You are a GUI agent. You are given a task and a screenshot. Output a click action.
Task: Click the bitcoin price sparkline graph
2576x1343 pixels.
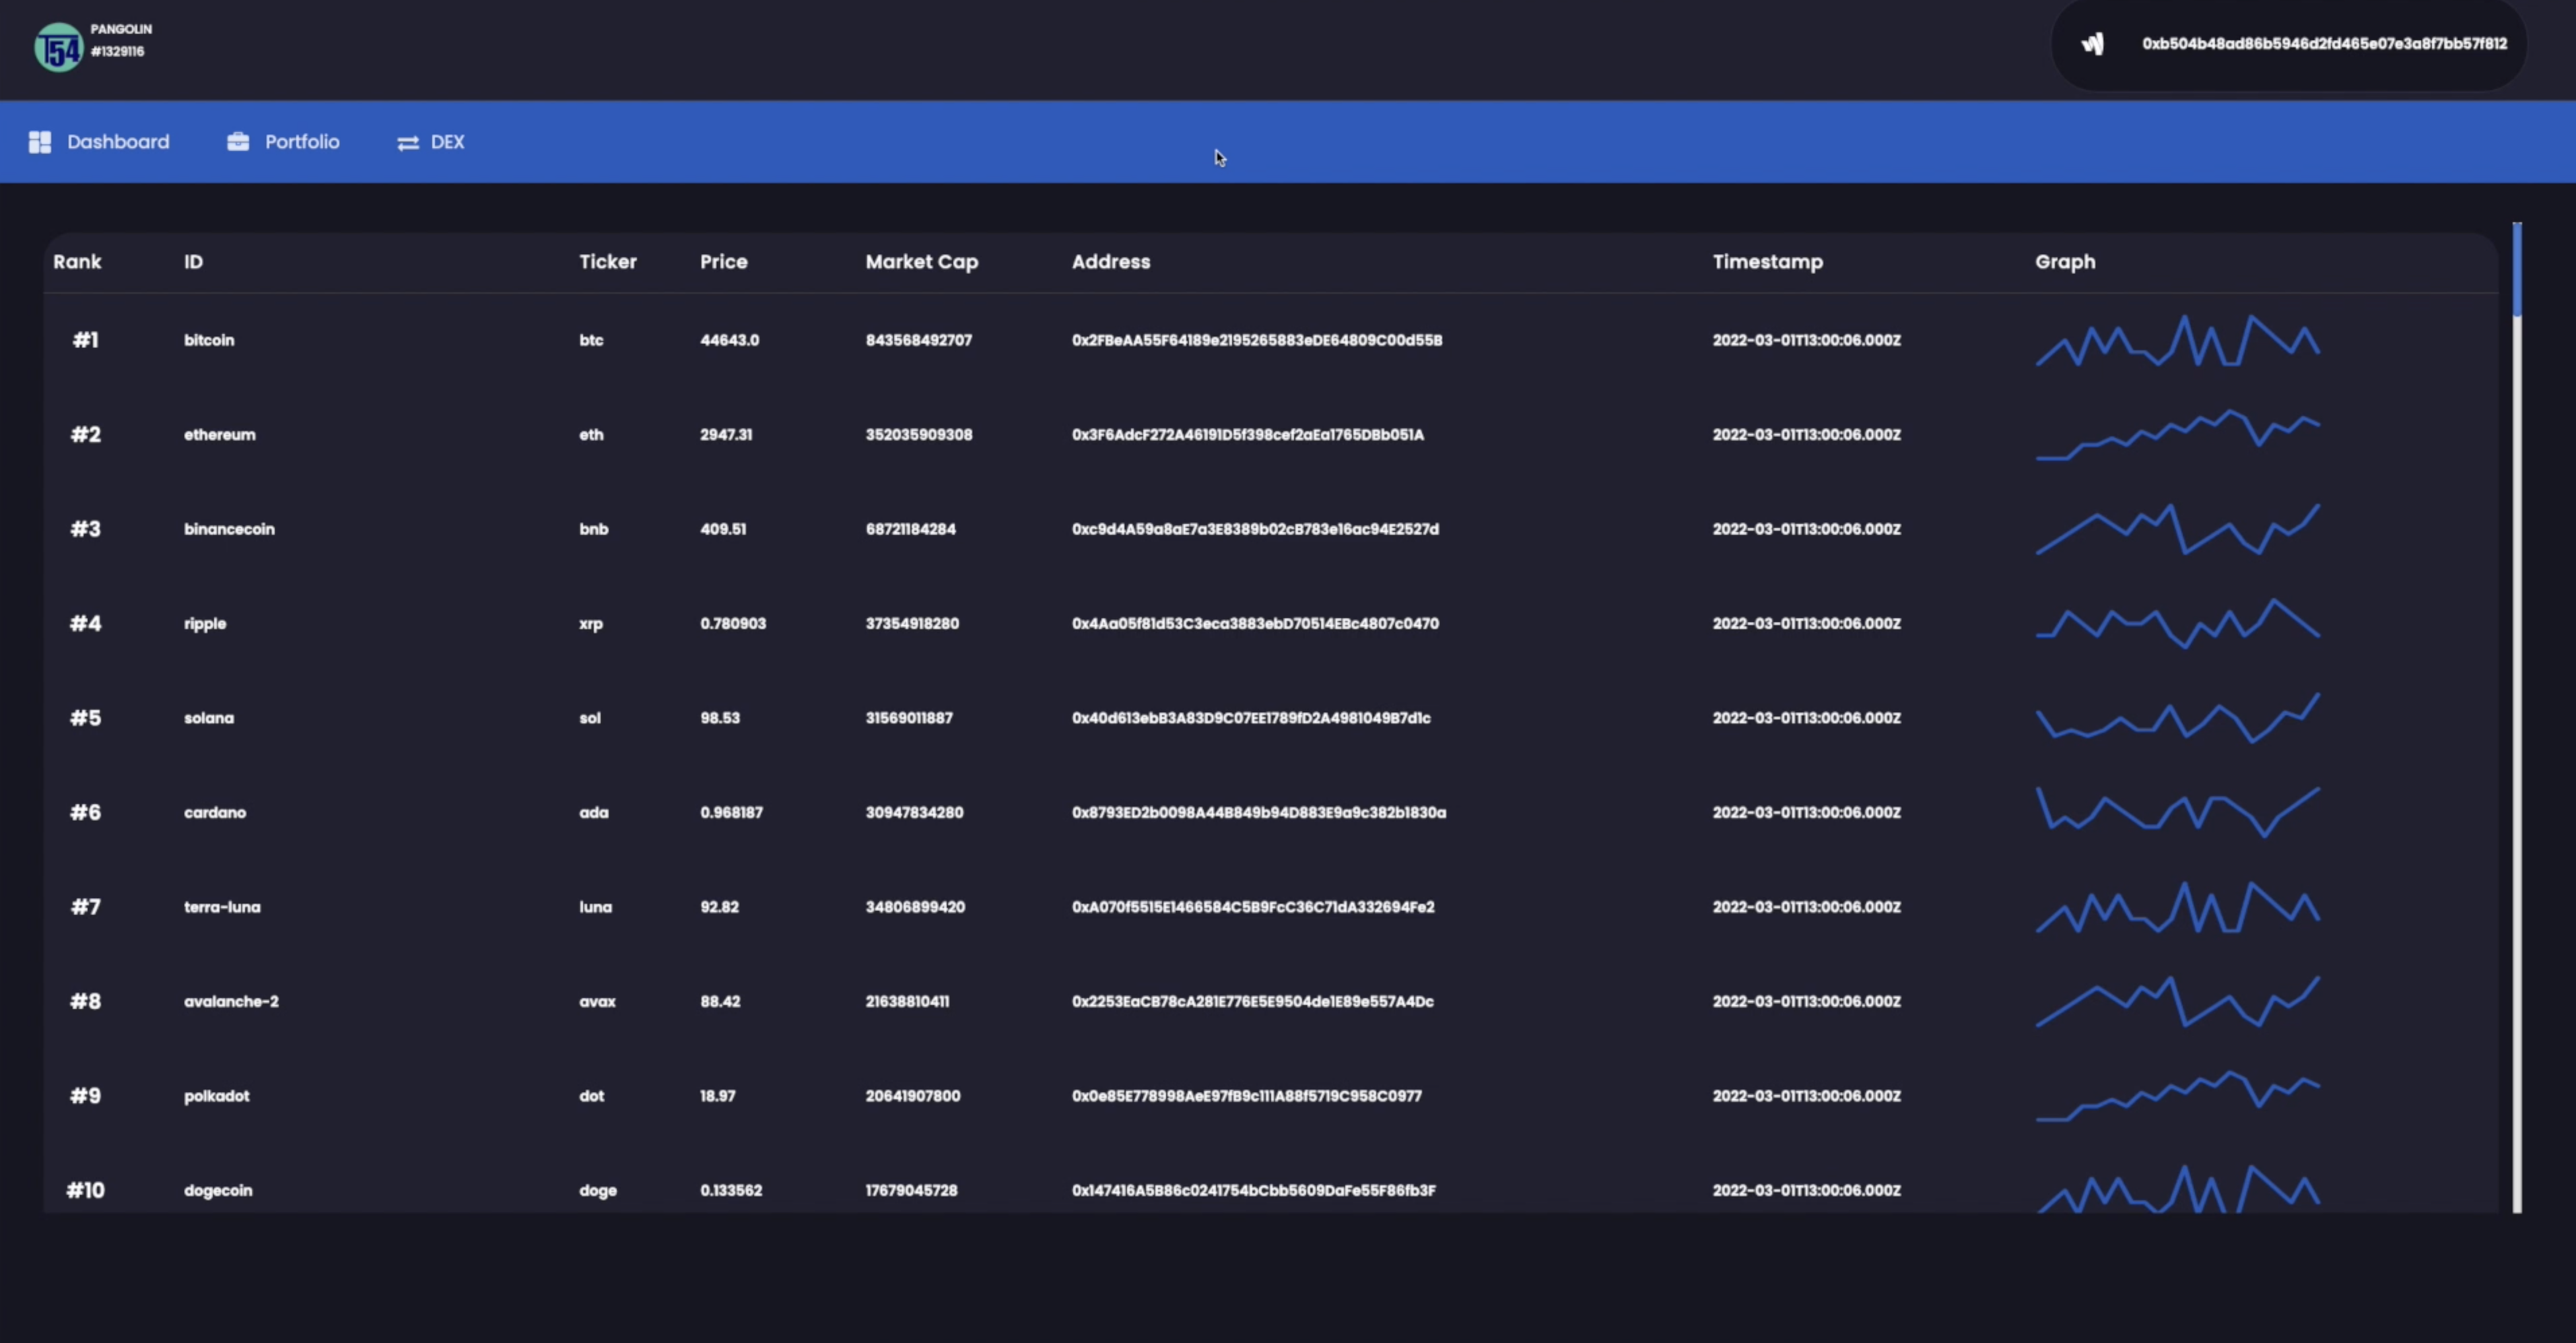point(2177,341)
